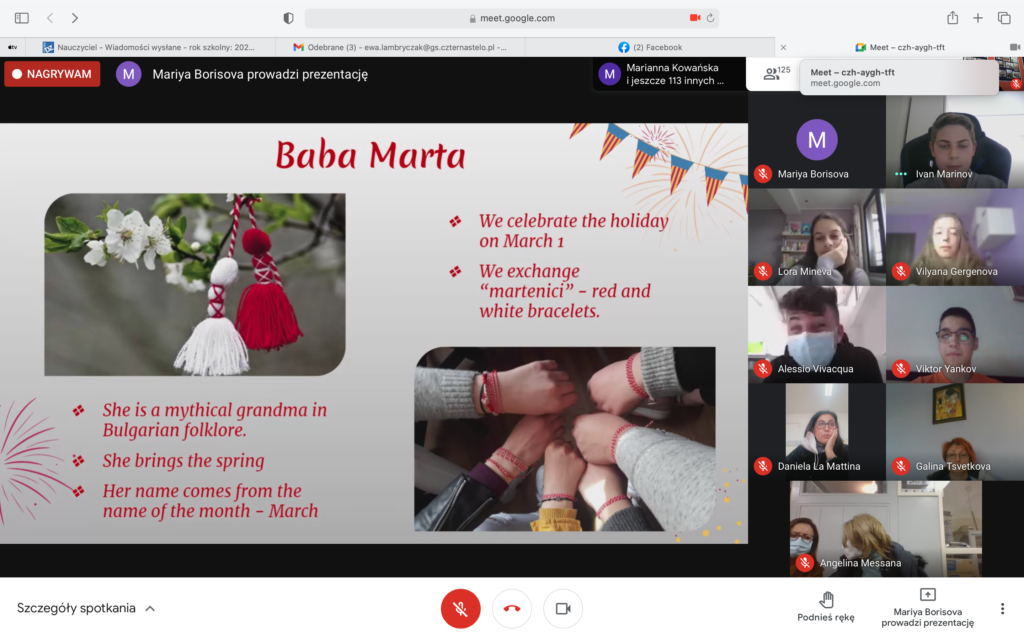Show the Safari tab overview
This screenshot has width=1024, height=640.
pyautogui.click(x=1004, y=18)
